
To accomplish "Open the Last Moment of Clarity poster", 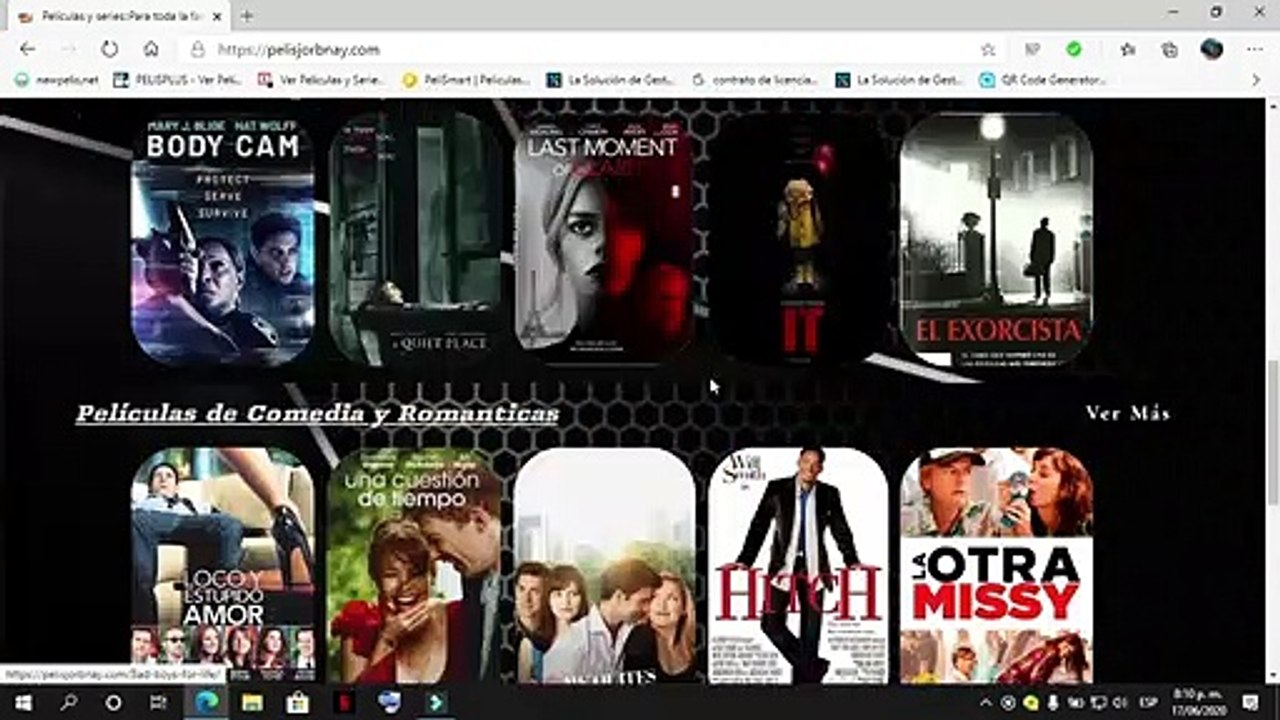I will click(603, 237).
